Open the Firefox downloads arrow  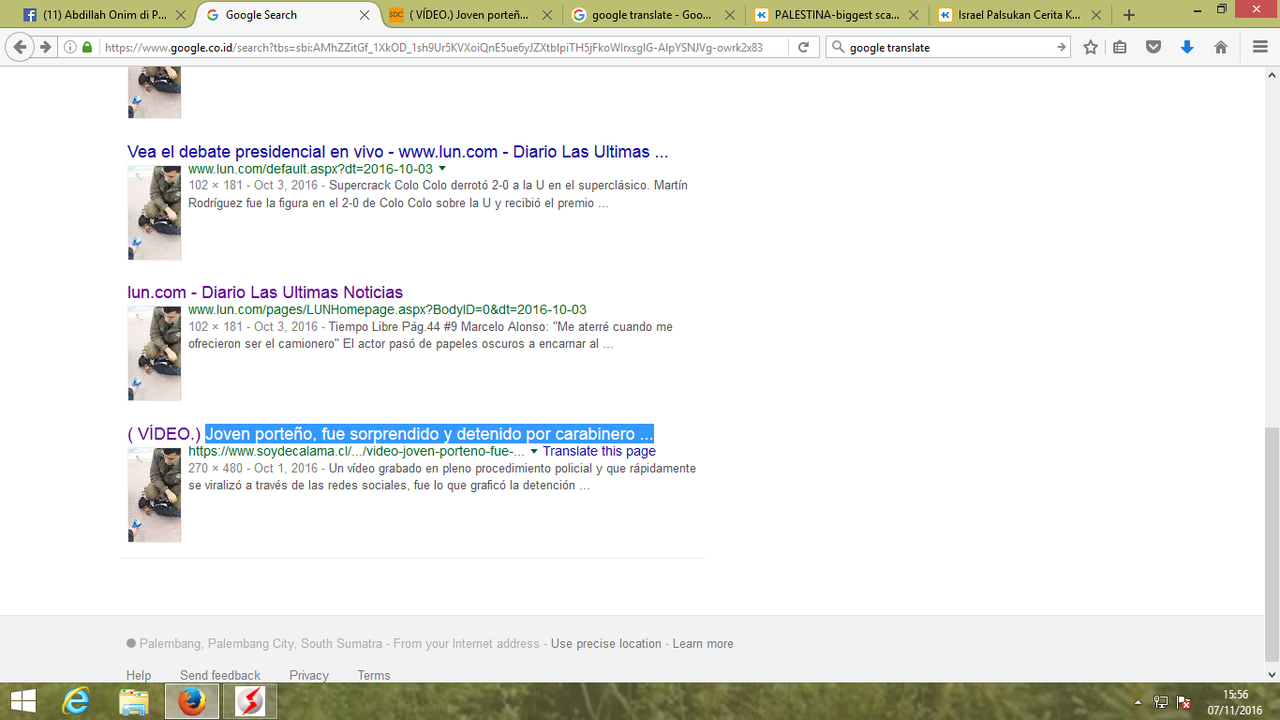[1187, 47]
